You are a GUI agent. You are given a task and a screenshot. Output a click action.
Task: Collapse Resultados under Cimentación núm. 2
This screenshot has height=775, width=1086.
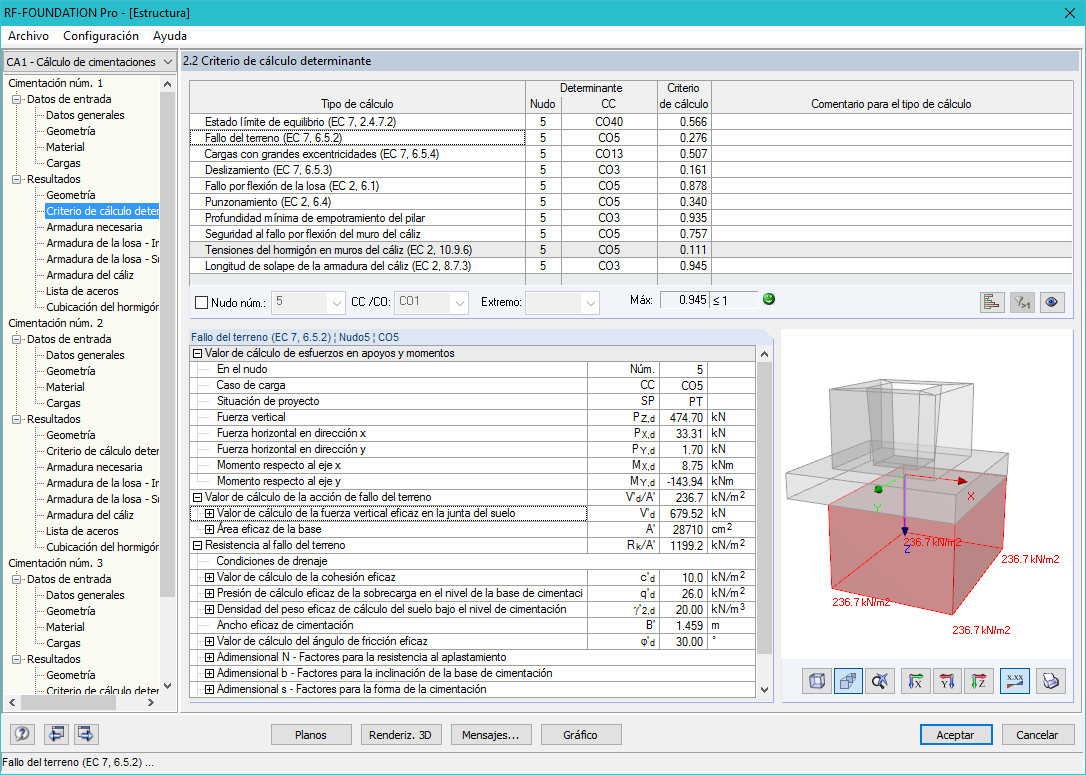tap(17, 419)
